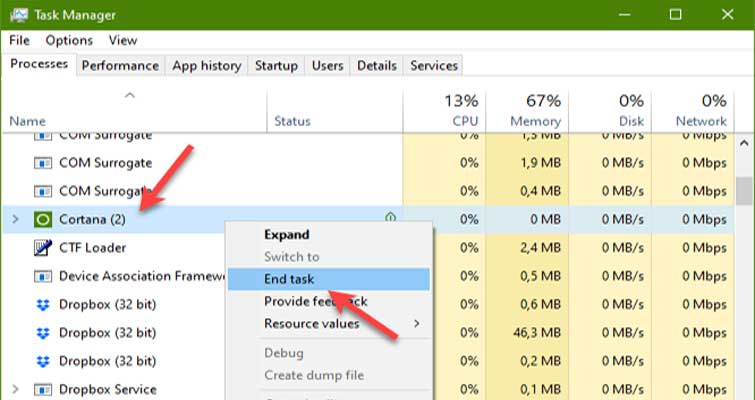Viewport: 755px width, 400px height.
Task: Switch to the Performance tab
Action: coord(120,66)
